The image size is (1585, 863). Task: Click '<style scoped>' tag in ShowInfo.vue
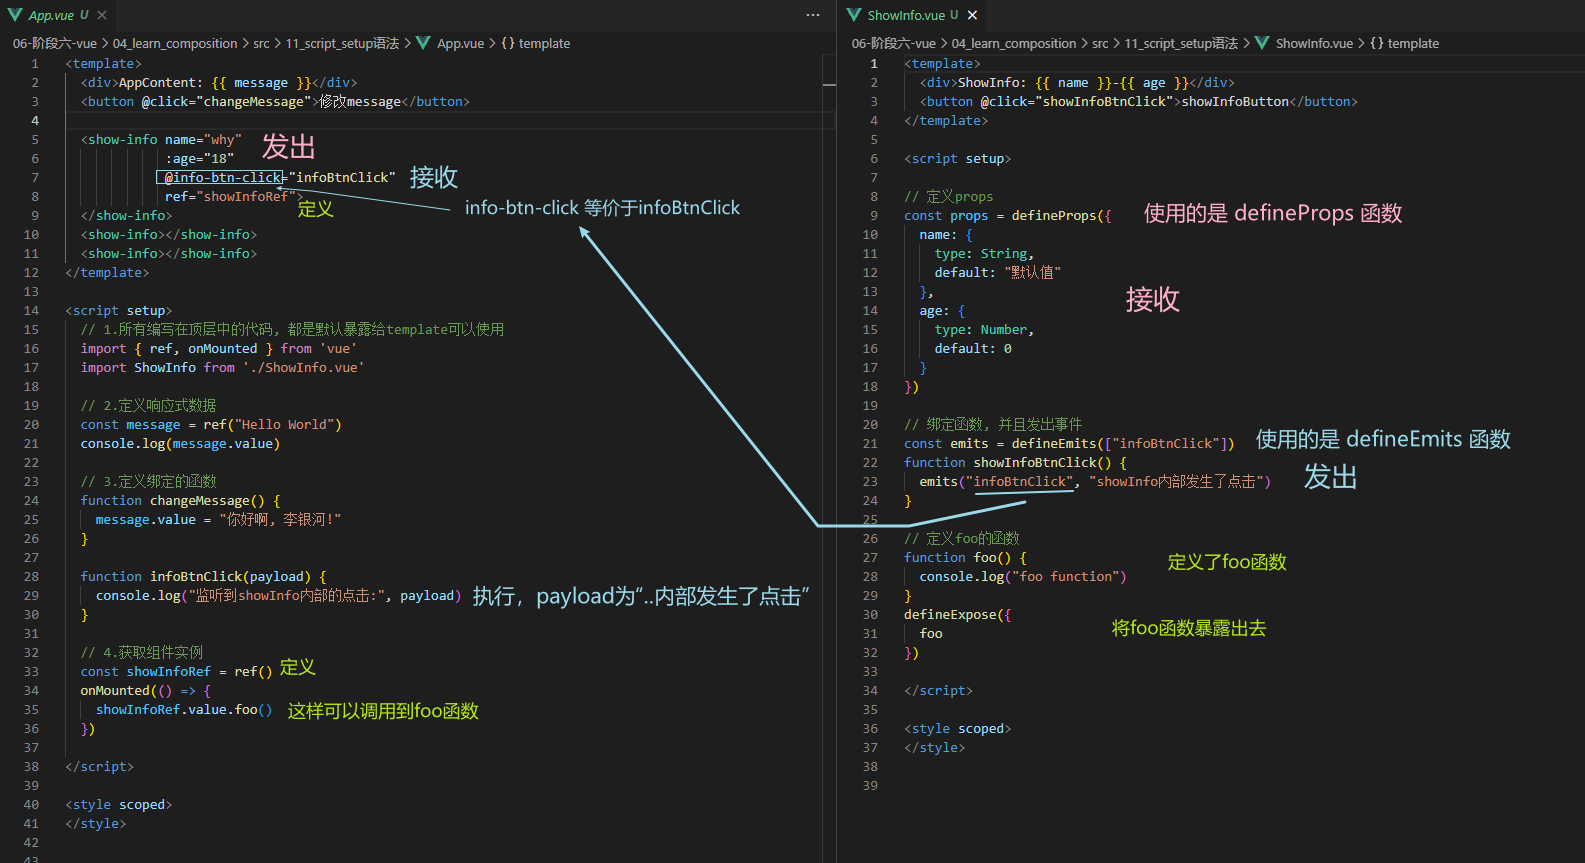click(x=958, y=728)
